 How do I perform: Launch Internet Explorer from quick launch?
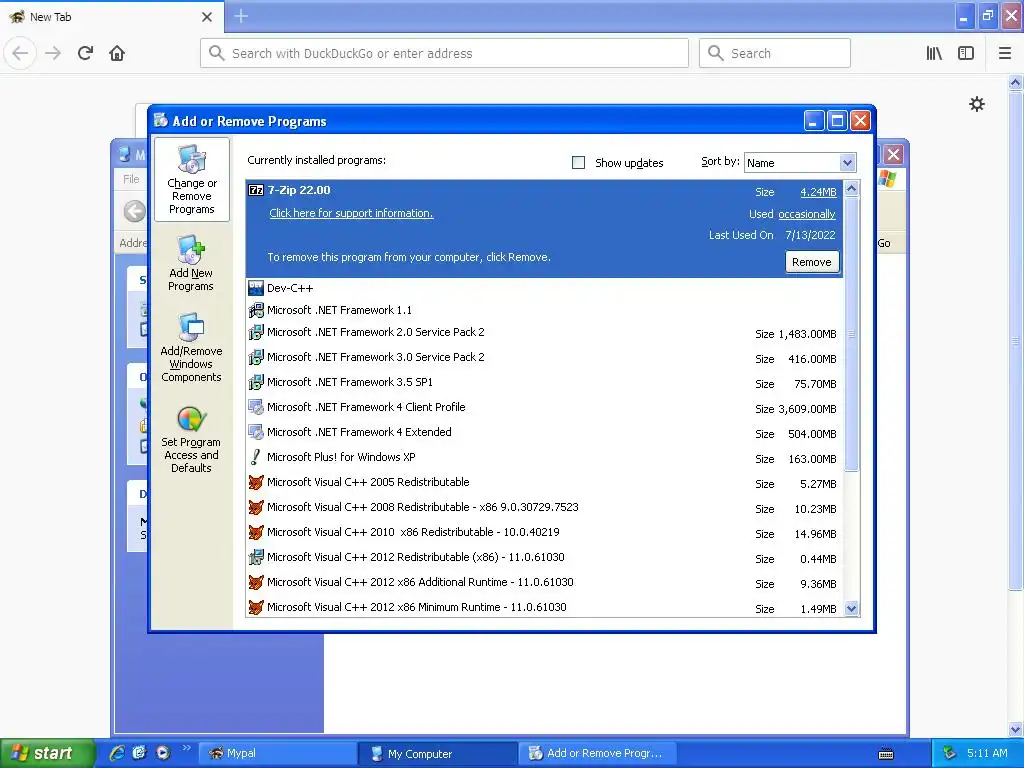[x=117, y=753]
